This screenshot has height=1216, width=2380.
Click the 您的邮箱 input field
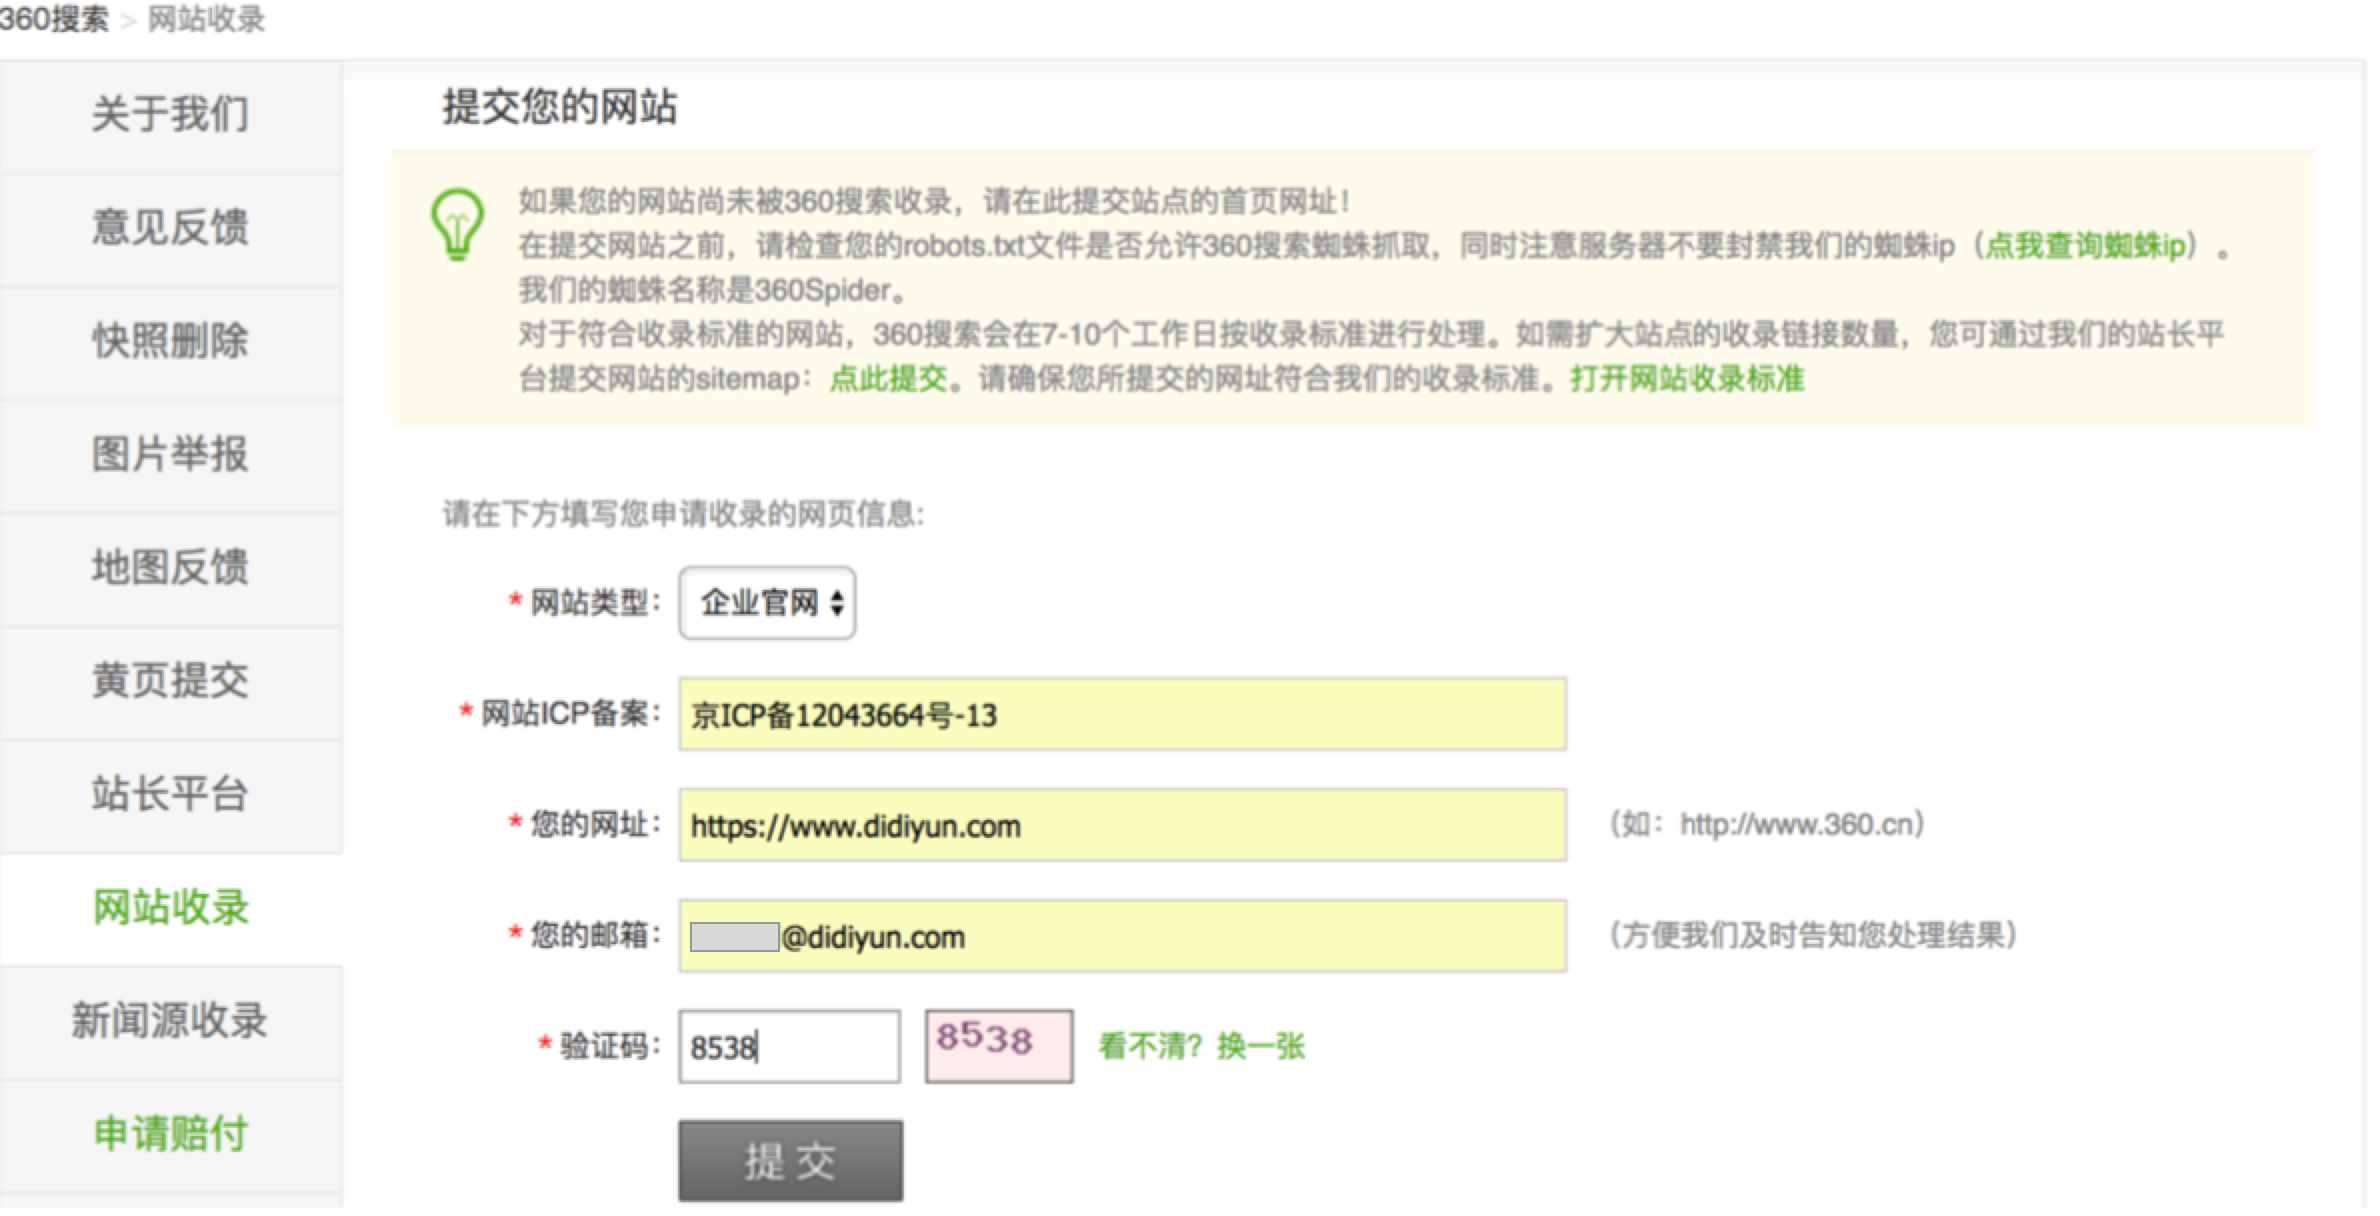click(1123, 938)
